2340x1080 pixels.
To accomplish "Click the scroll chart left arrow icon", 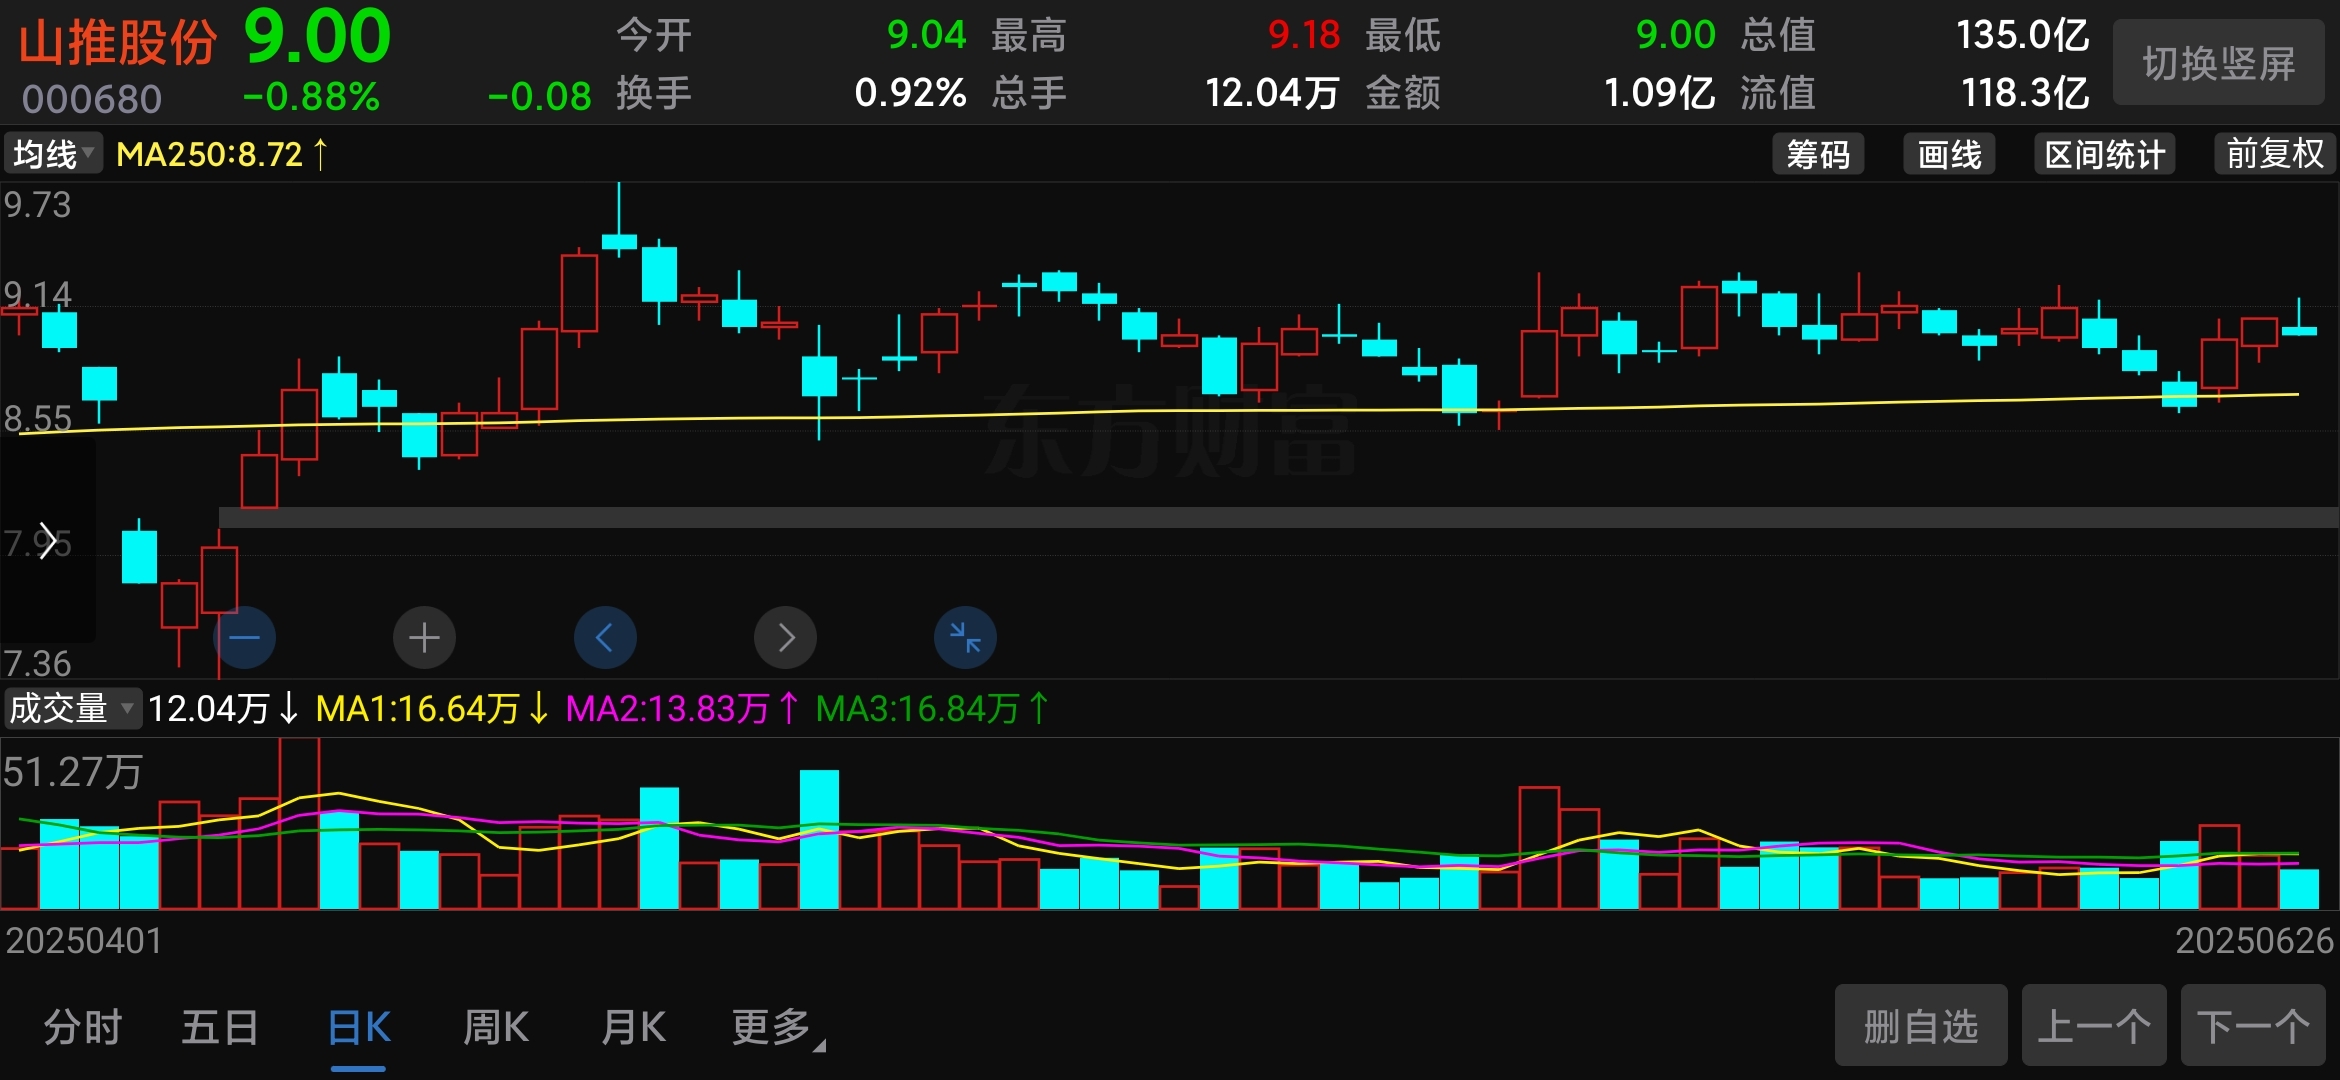I will point(604,637).
